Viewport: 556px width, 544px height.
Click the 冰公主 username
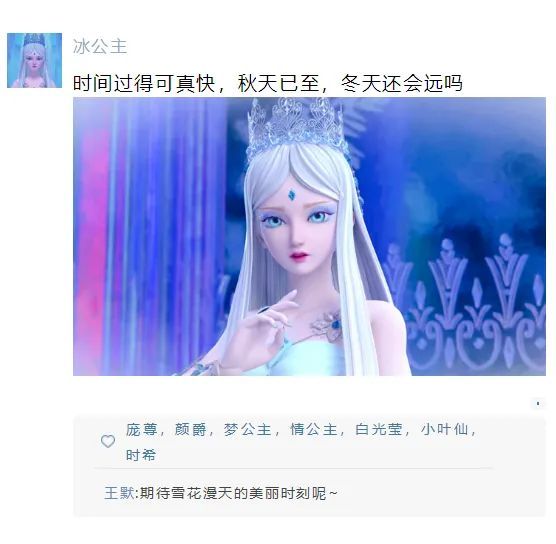coord(100,46)
